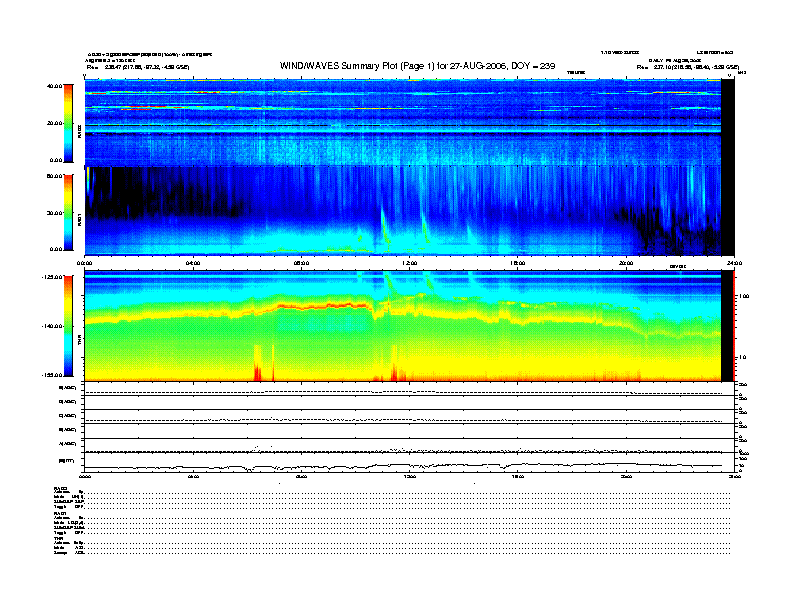This screenshot has height=612, width=792.
Task: Click the -140.00 value on TNR scale
Action: tap(52, 326)
